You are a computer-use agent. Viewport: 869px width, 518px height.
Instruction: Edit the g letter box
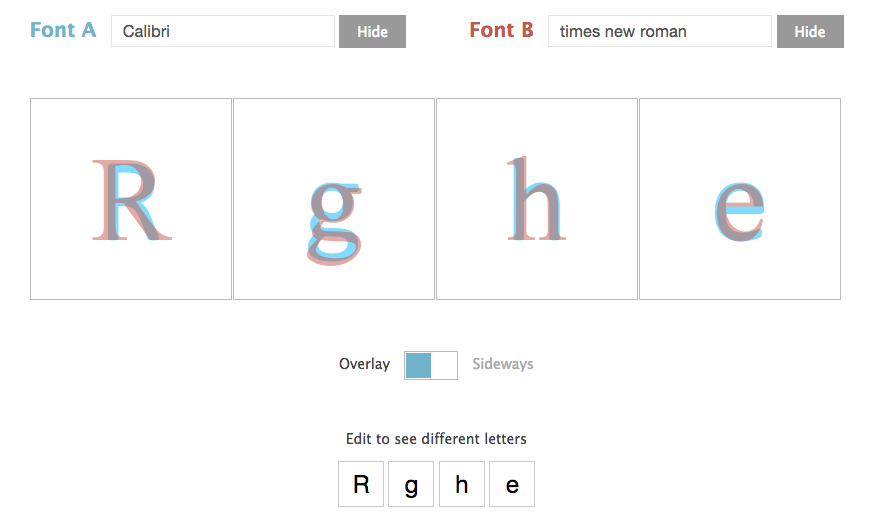[x=411, y=484]
